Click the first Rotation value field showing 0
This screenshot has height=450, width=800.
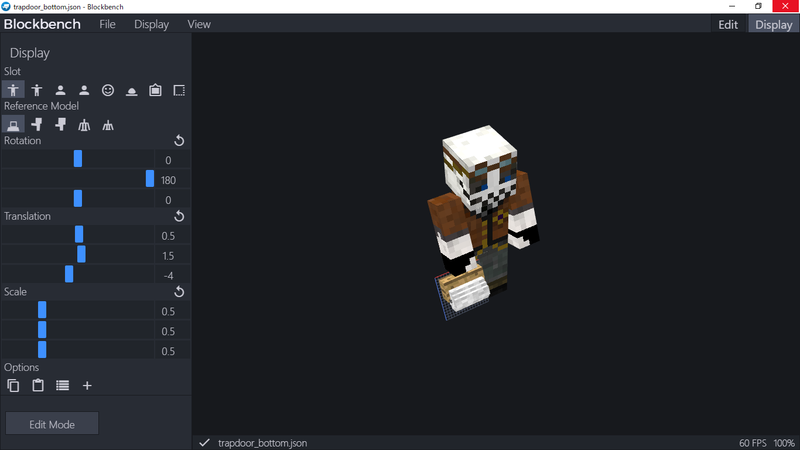[x=172, y=160]
